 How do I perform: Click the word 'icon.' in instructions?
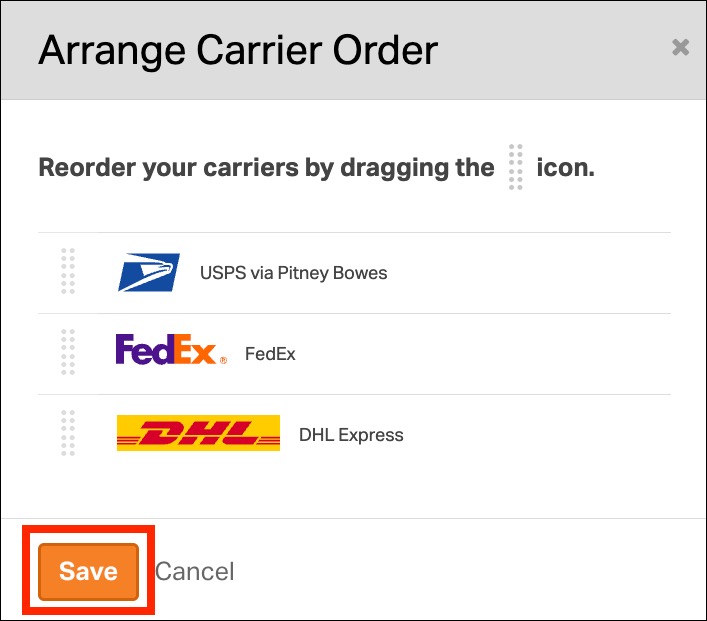(565, 167)
